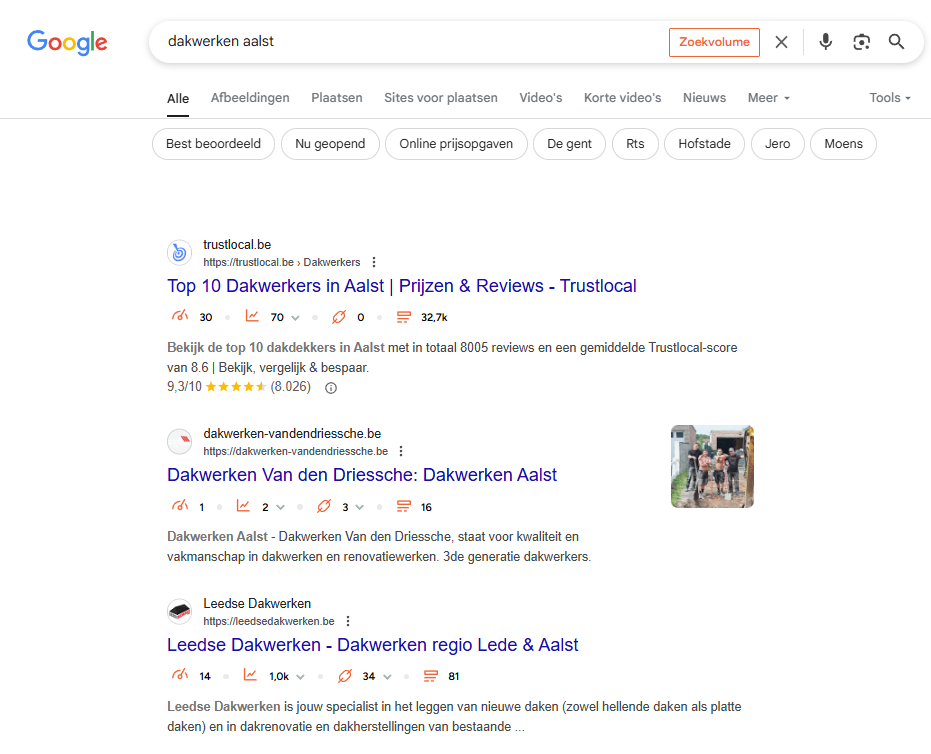Click the https://dakwerken-vandendriessche.be URL

(x=295, y=451)
